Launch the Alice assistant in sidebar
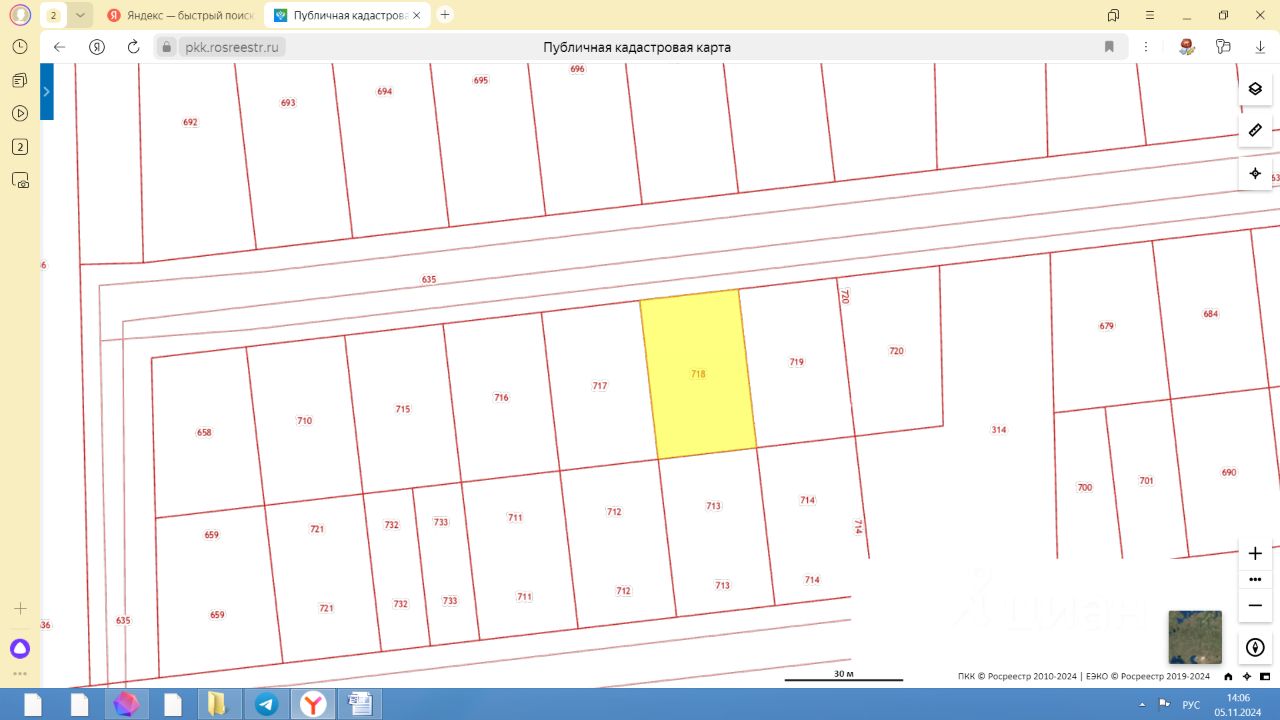The image size is (1280, 720). click(20, 648)
